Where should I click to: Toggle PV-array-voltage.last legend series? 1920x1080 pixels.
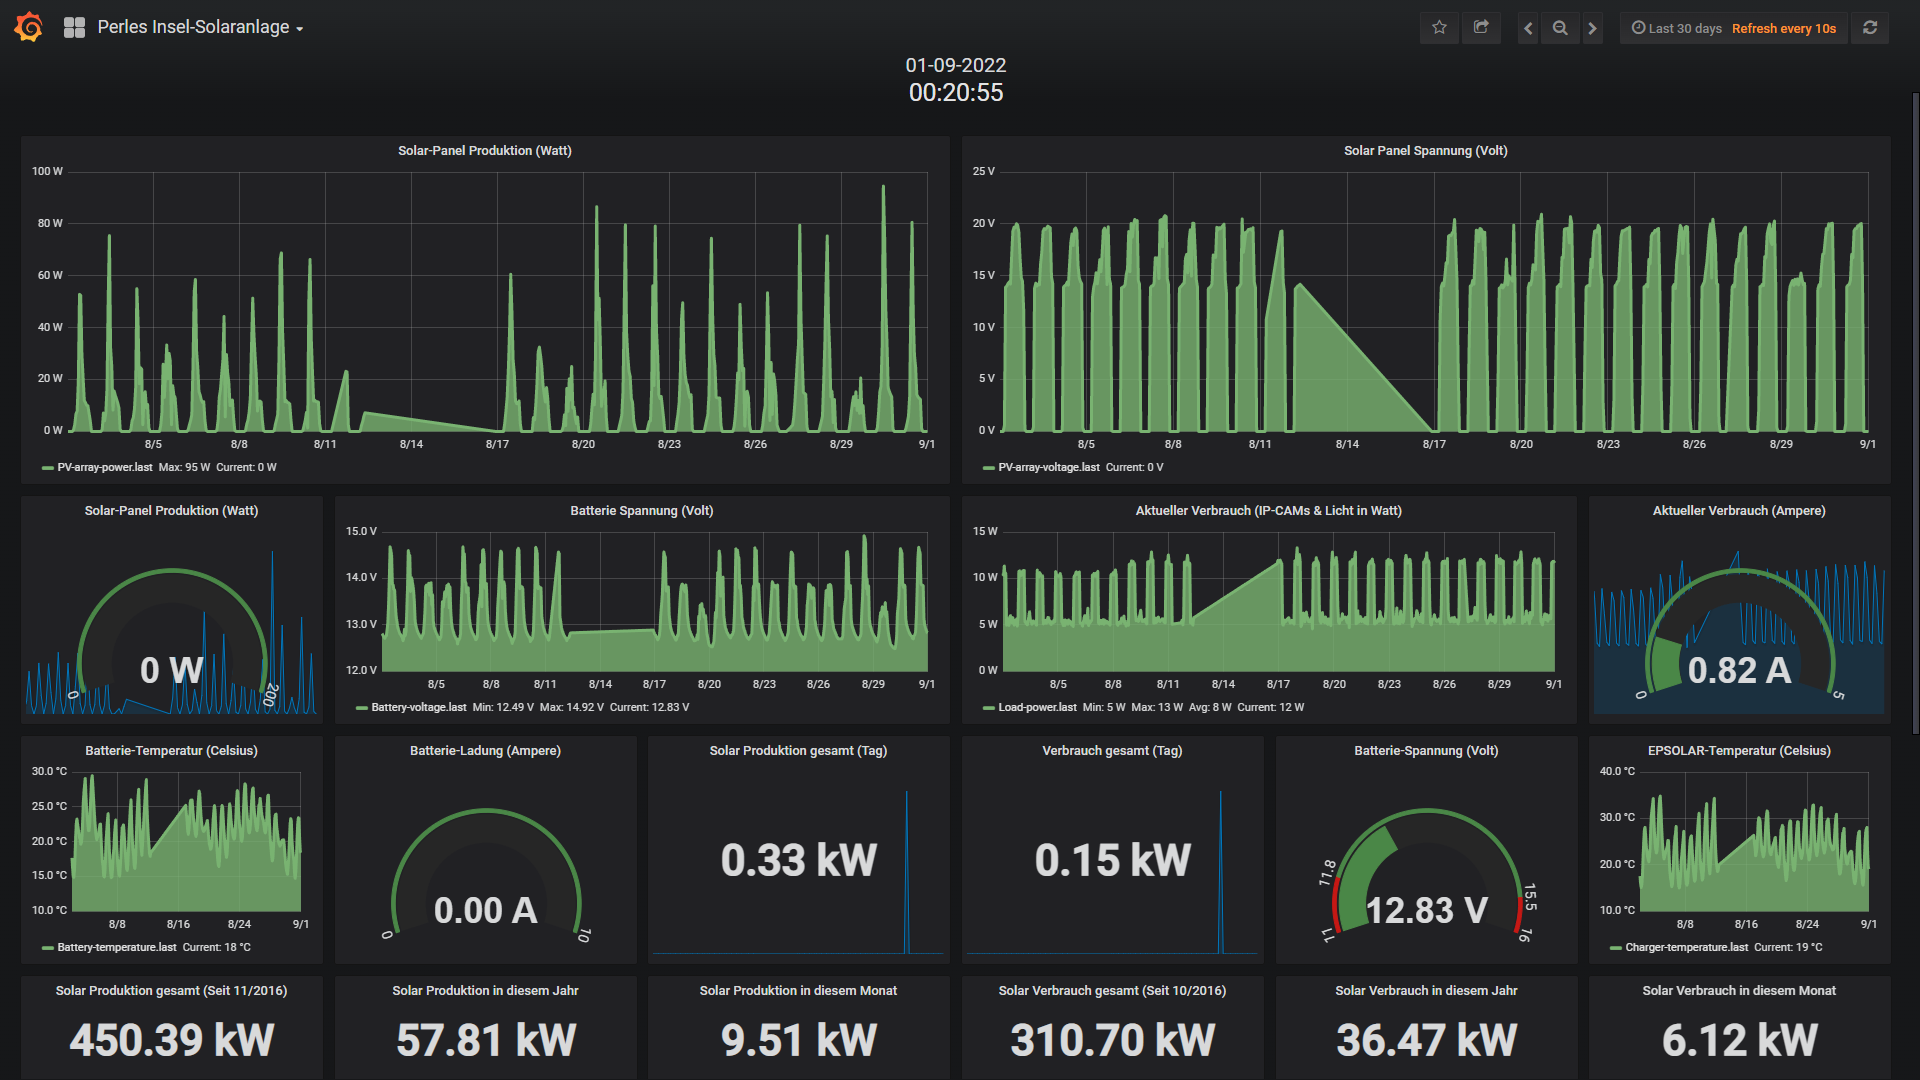coord(1048,467)
